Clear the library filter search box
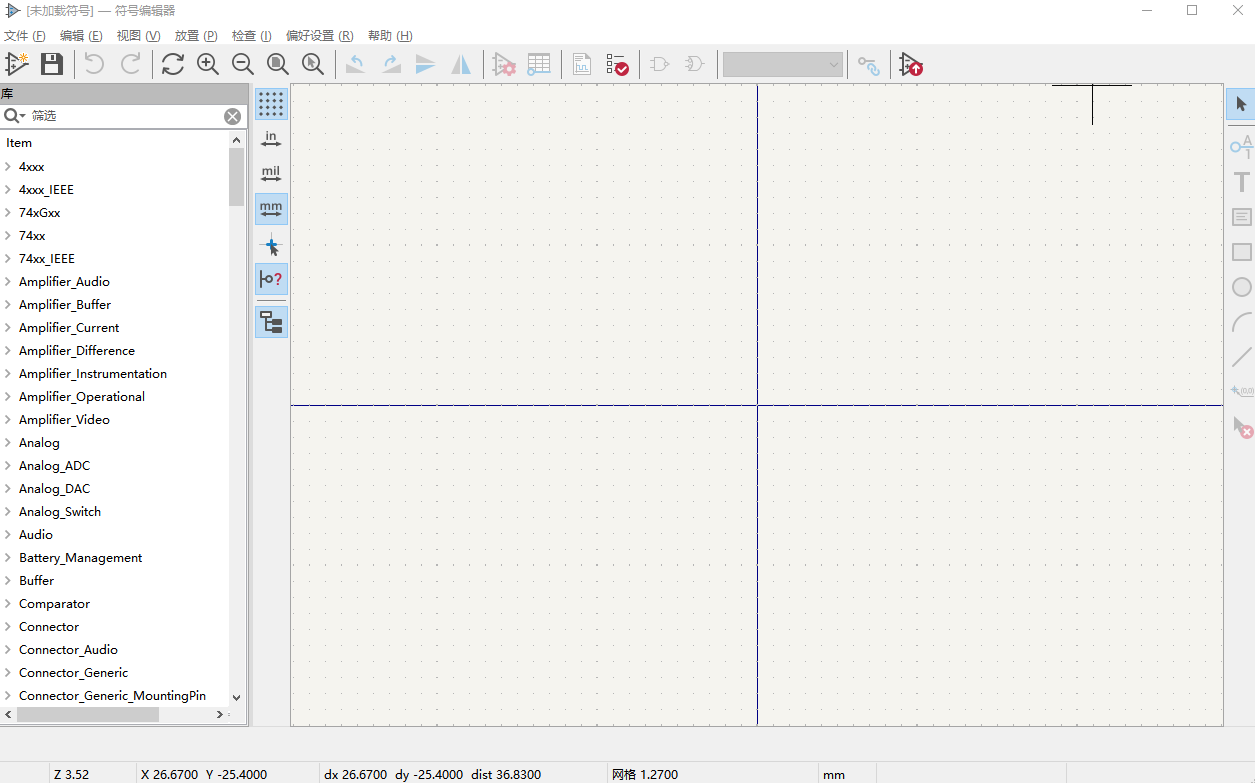 (x=232, y=116)
